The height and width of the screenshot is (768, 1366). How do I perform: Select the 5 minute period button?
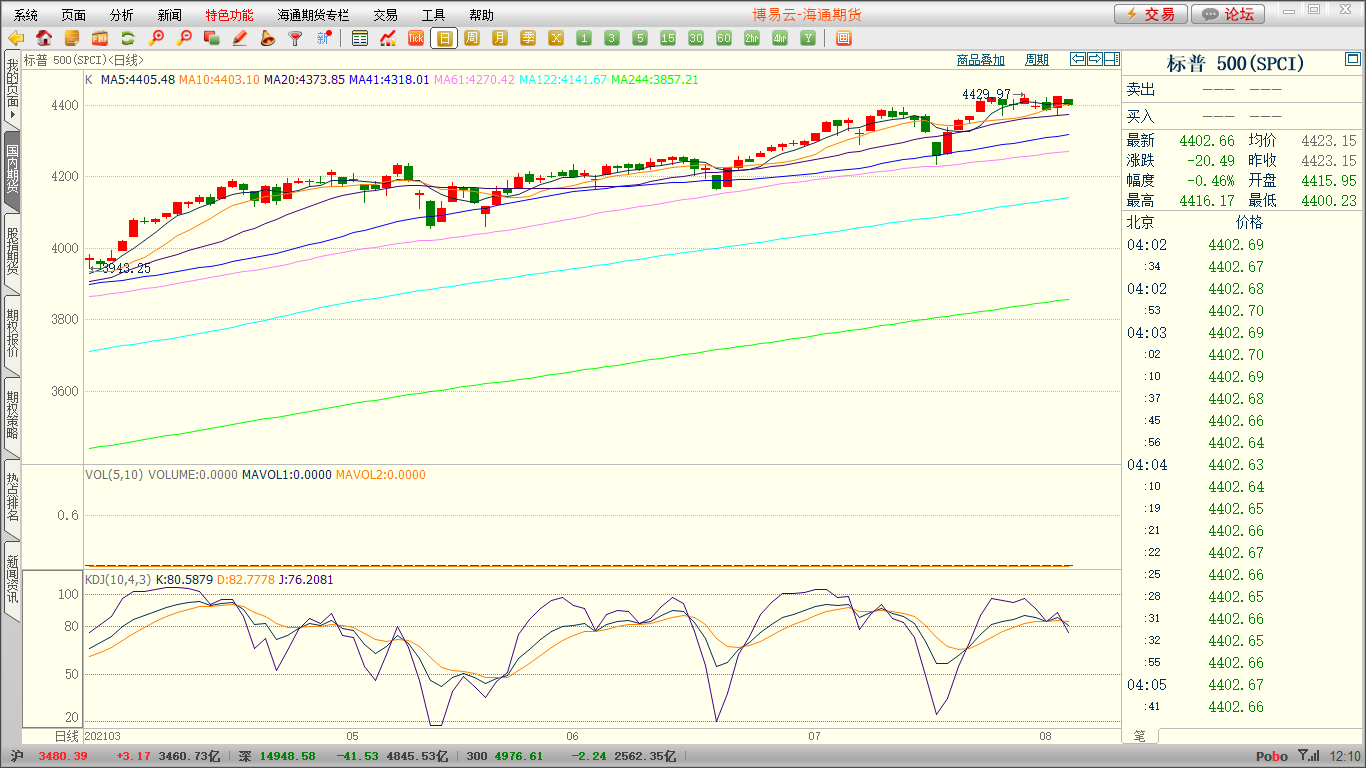[640, 38]
